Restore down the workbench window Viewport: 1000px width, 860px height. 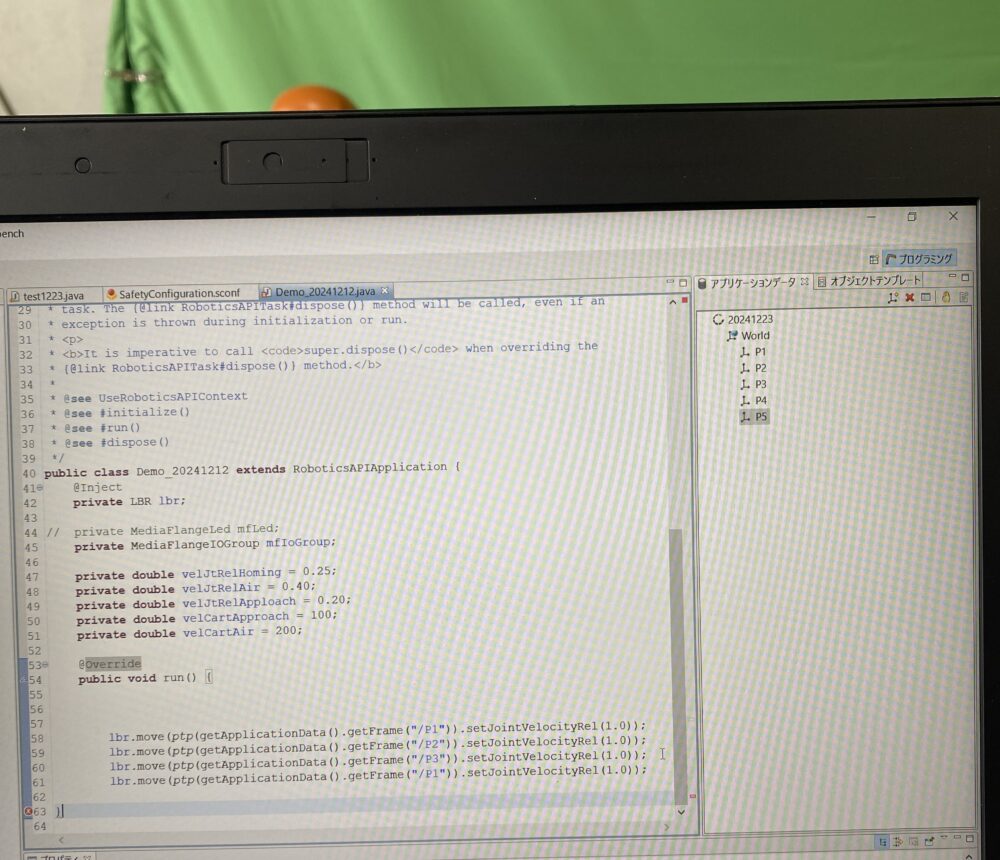912,217
